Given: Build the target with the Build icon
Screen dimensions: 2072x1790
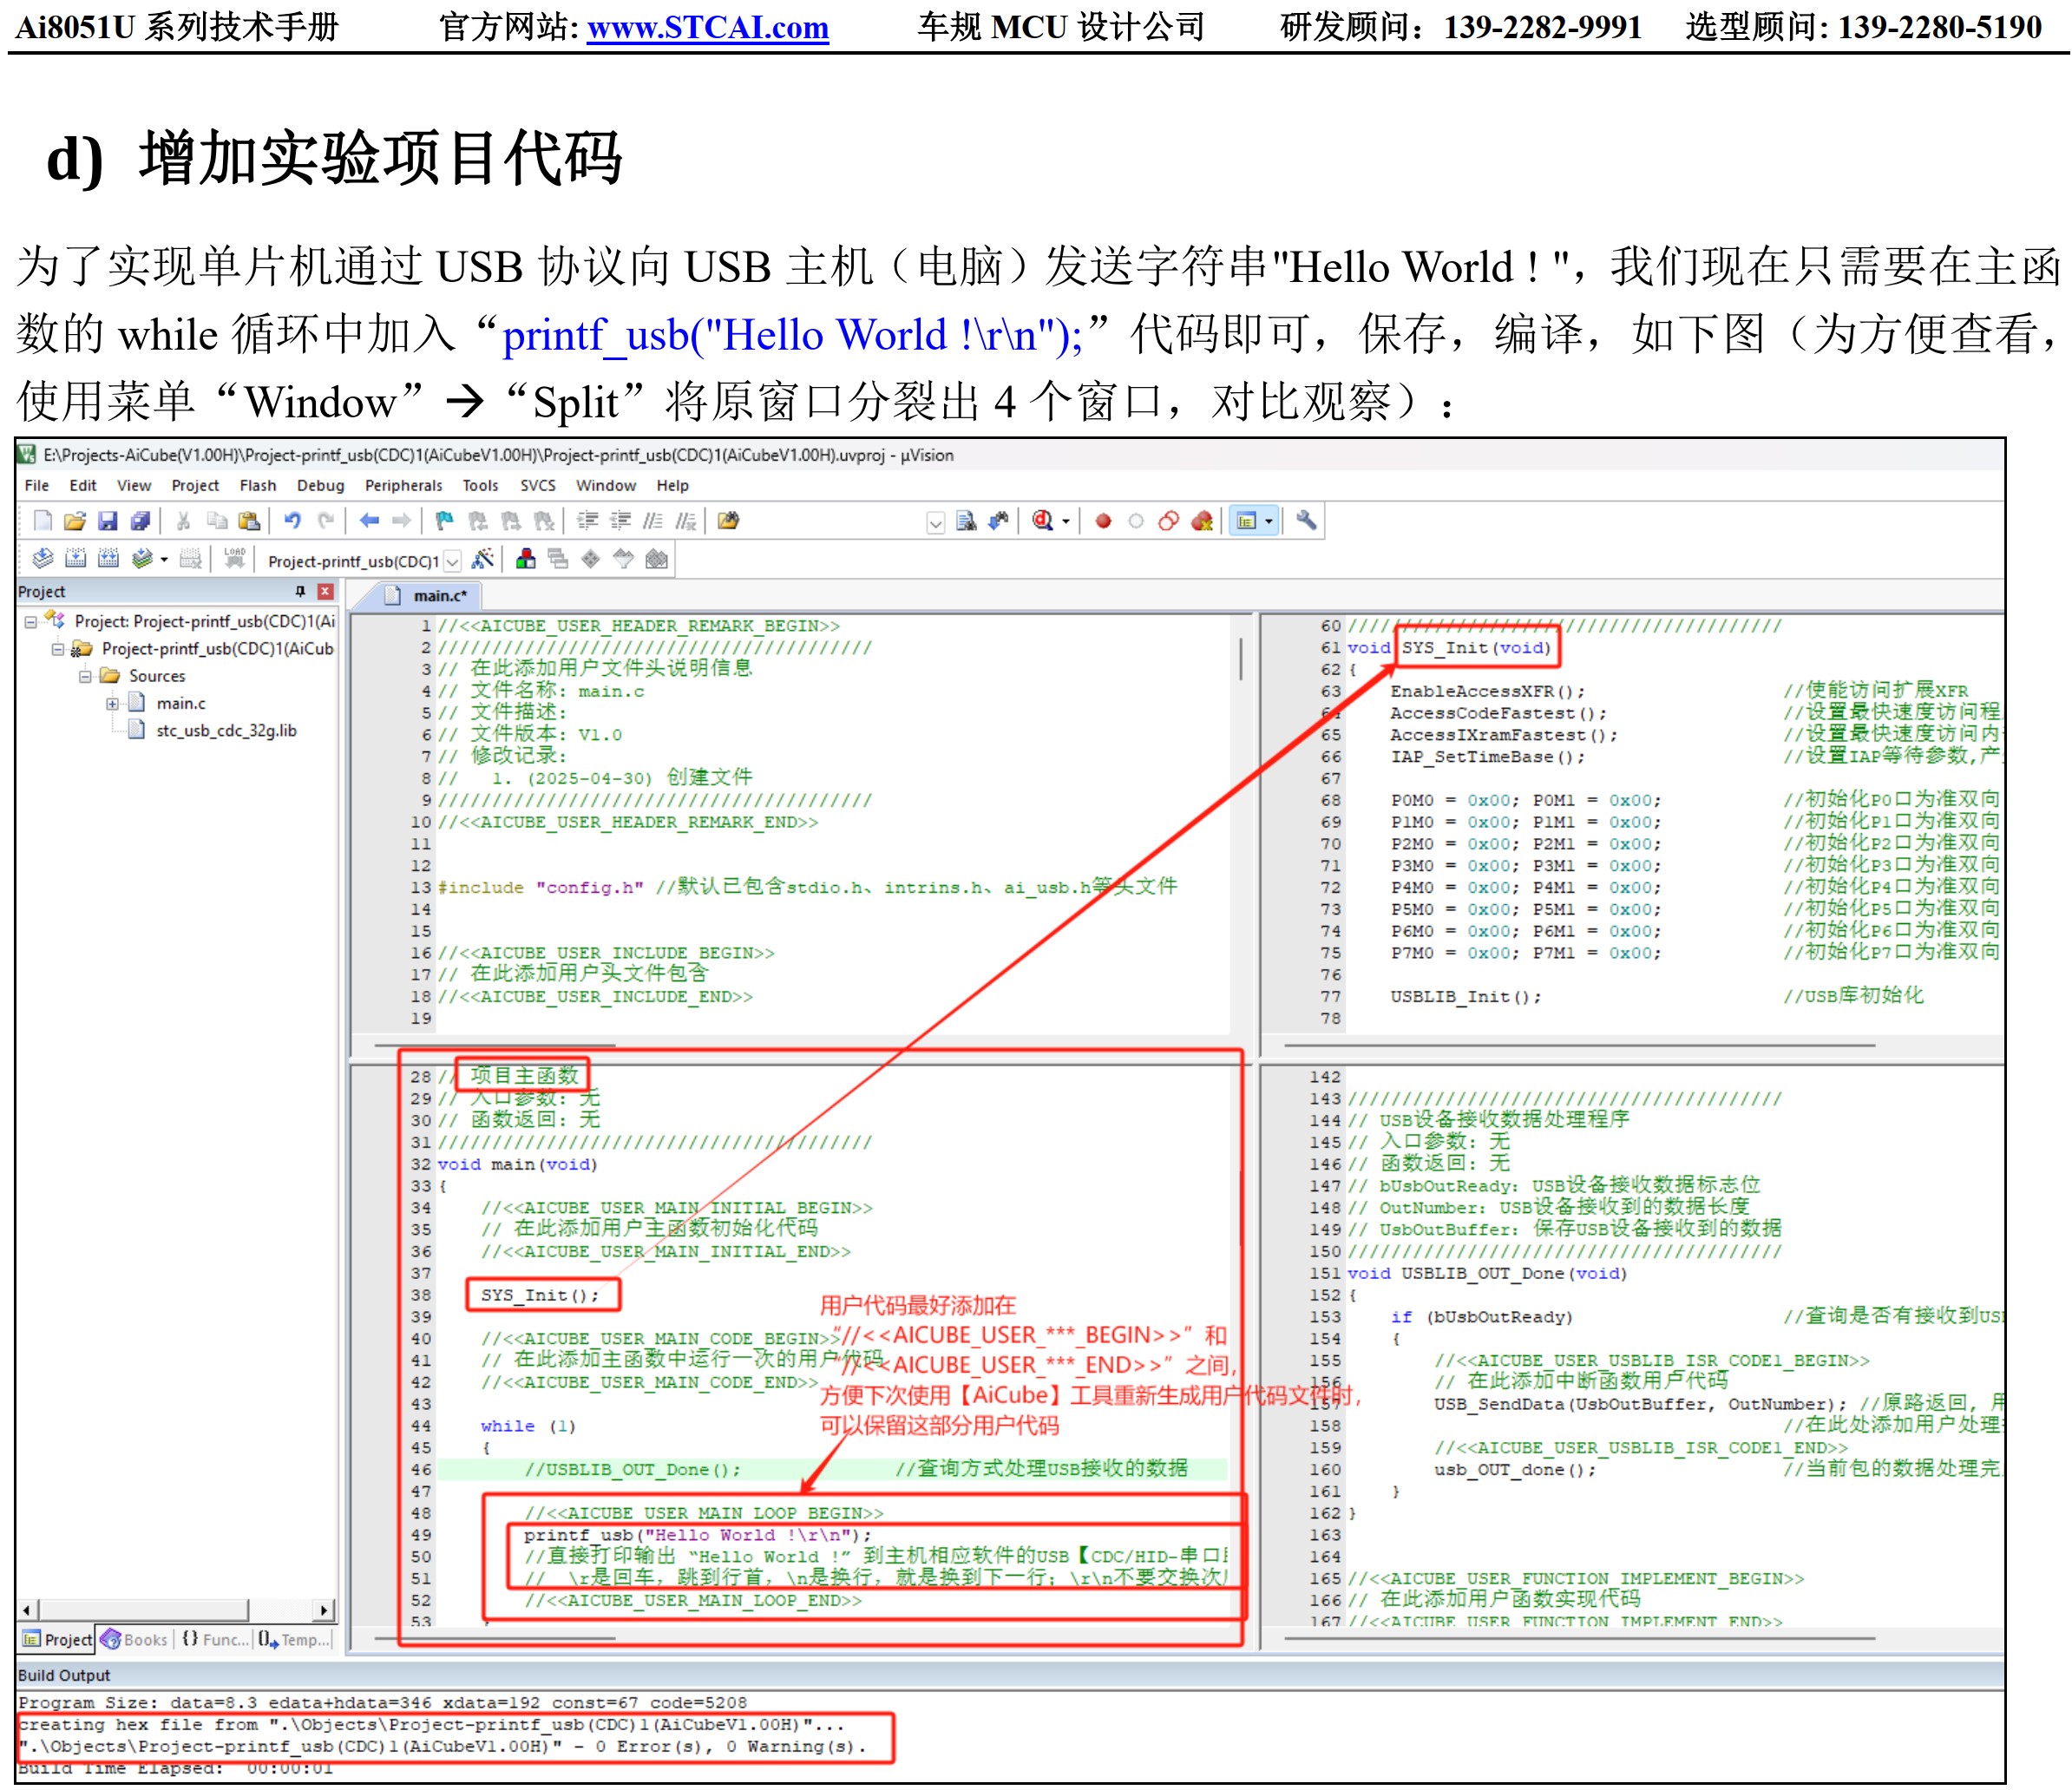Looking at the screenshot, I should tap(76, 559).
